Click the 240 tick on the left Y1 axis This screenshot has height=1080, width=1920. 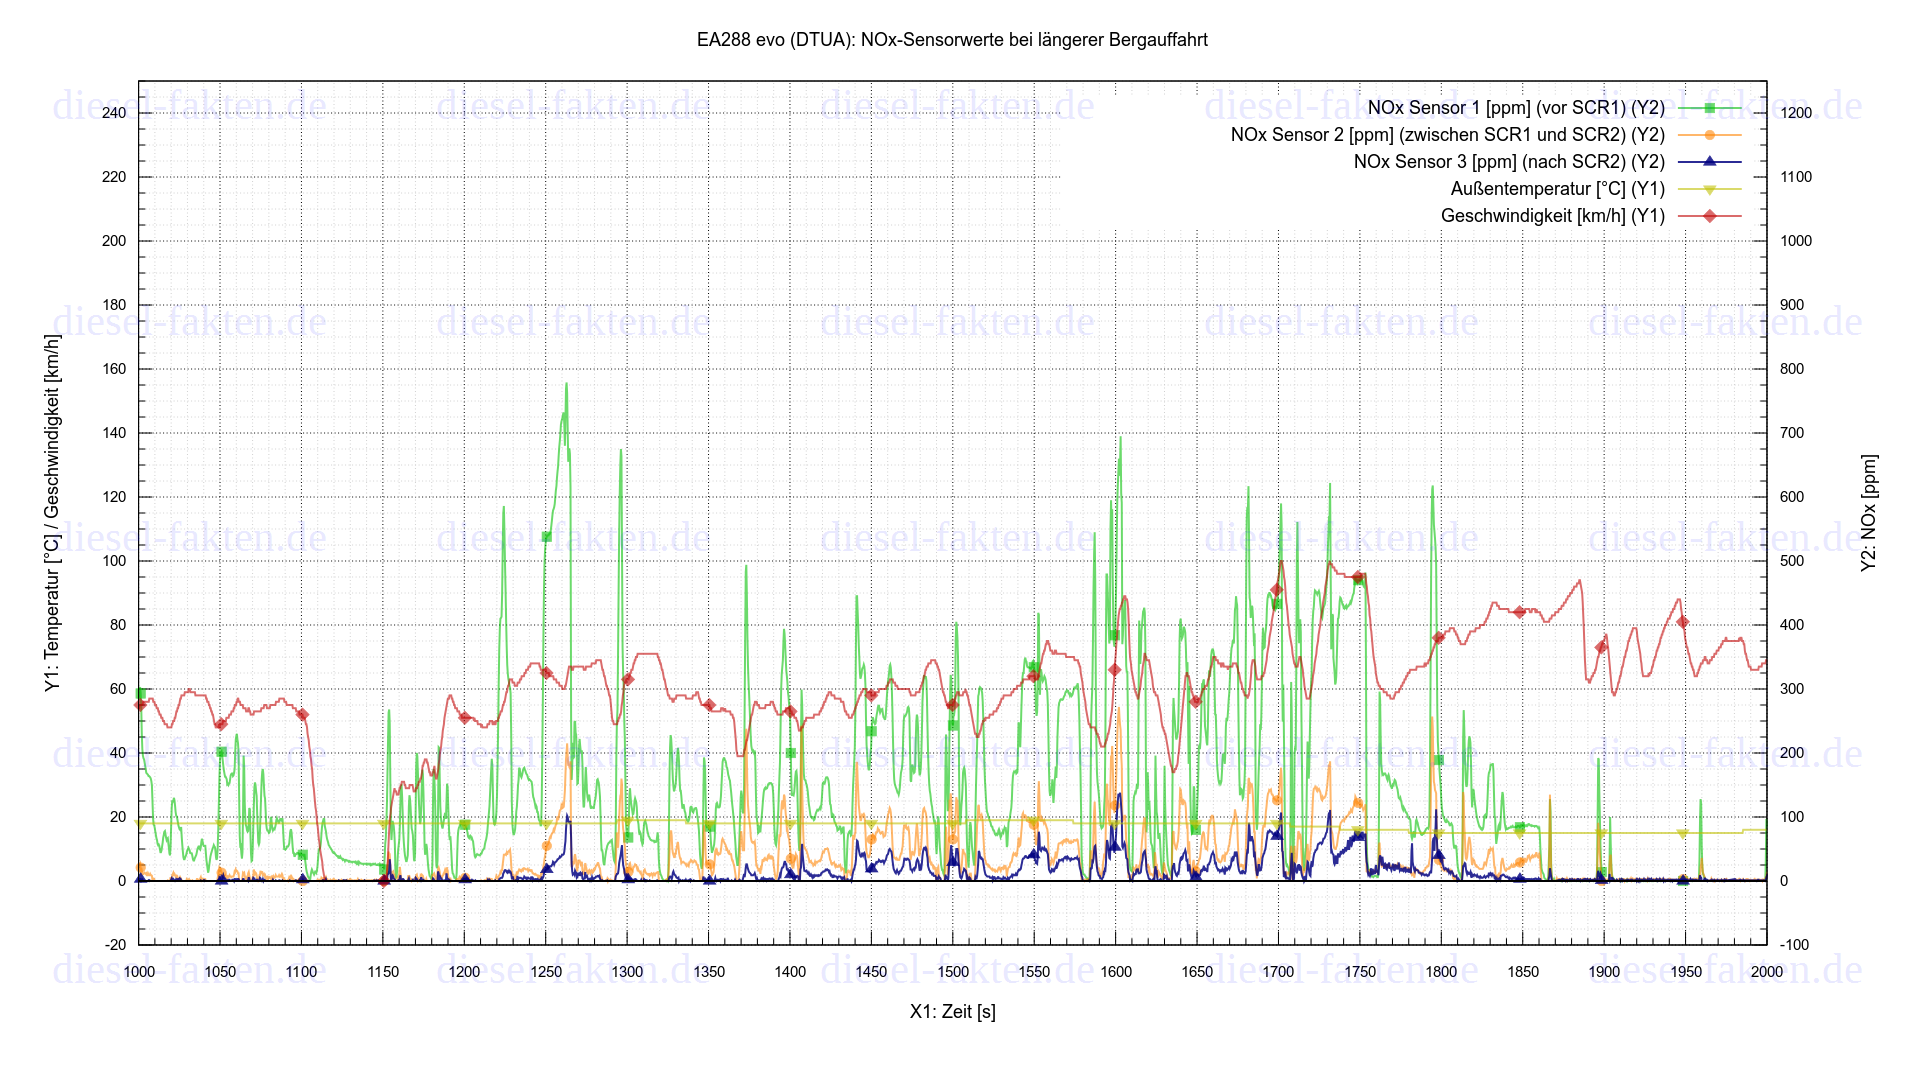pyautogui.click(x=114, y=113)
